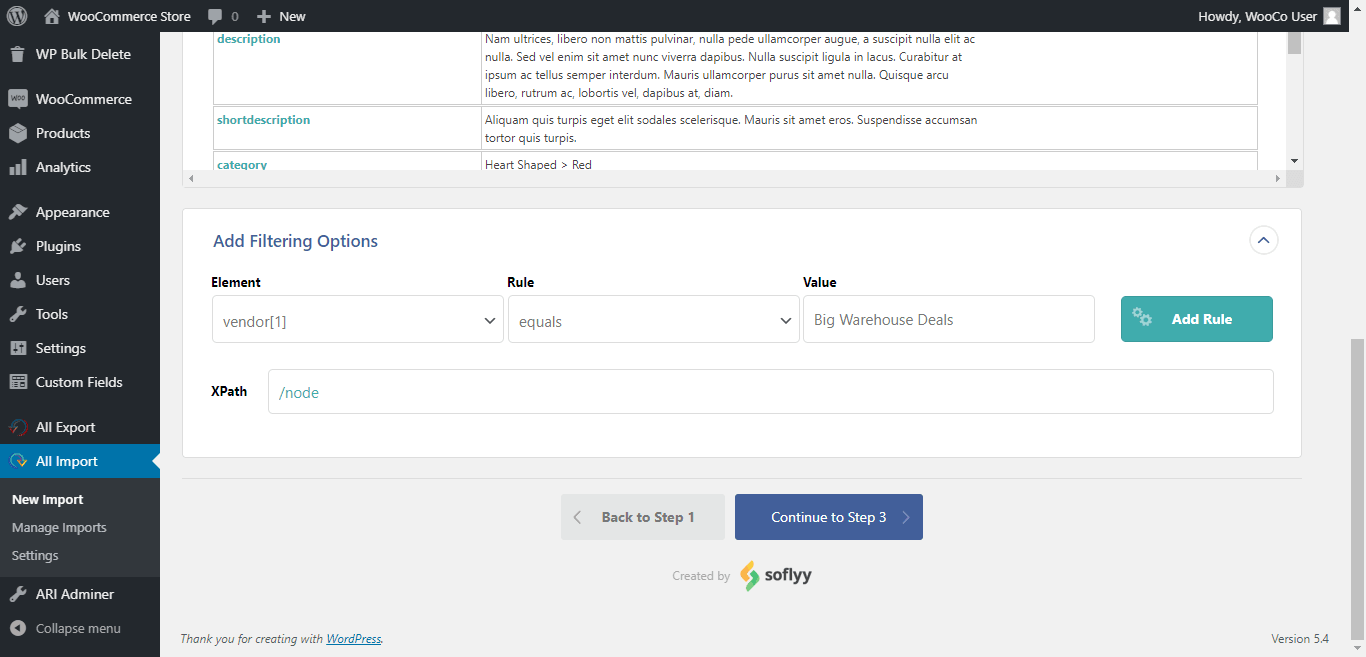1366x657 pixels.
Task: Click the horizontal scrollbar right arrow
Action: [x=1277, y=178]
